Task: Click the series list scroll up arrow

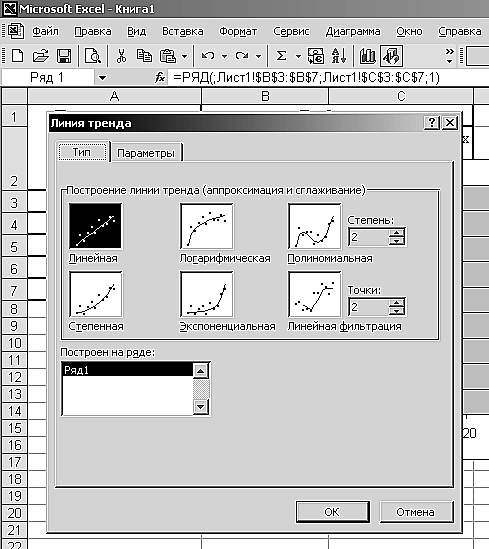Action: pyautogui.click(x=201, y=371)
